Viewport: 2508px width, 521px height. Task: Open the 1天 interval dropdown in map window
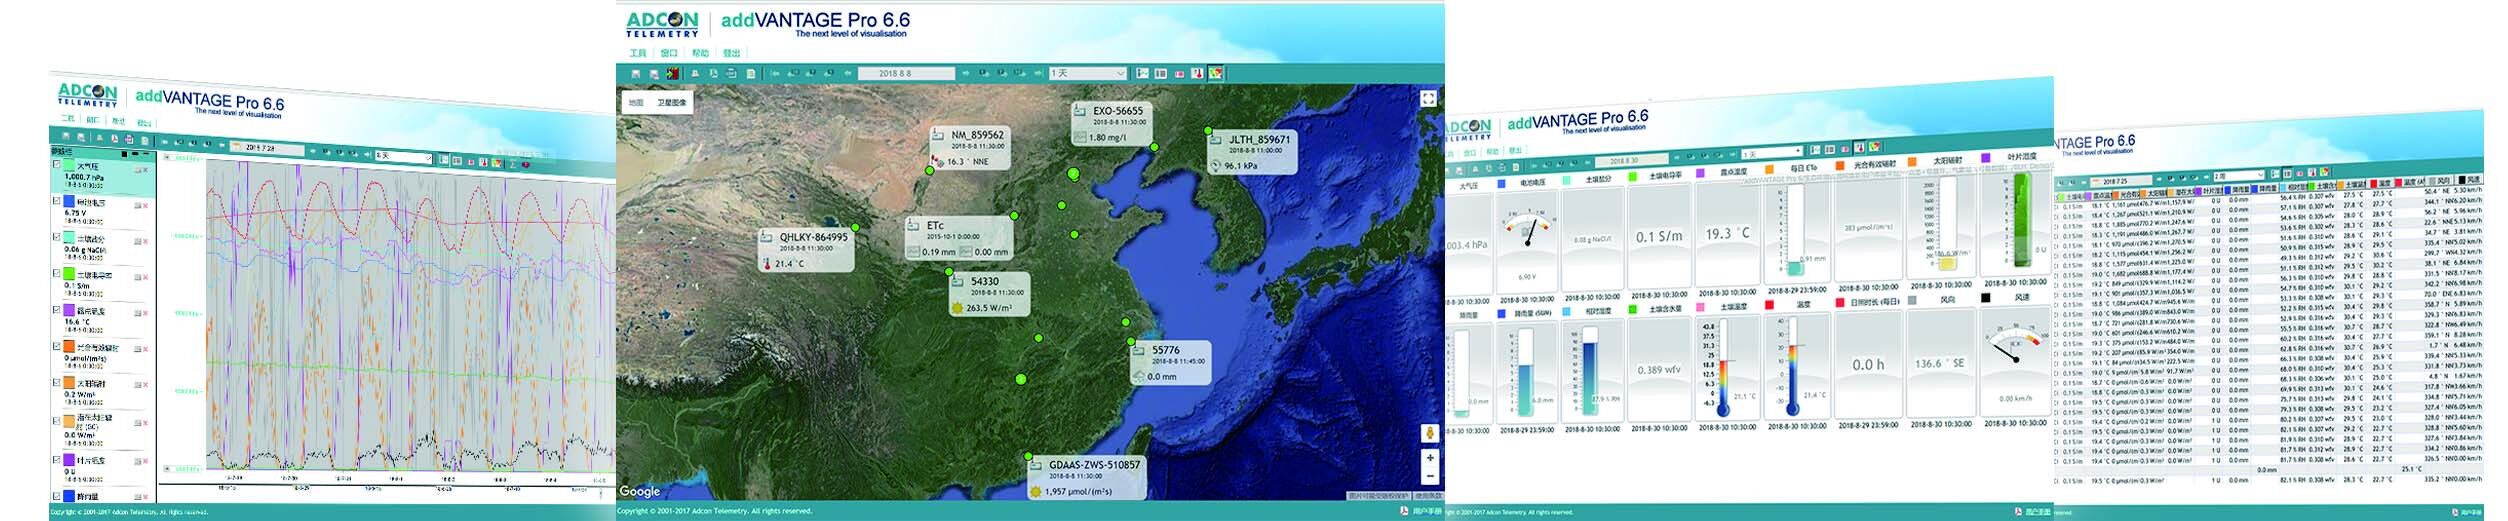1088,73
